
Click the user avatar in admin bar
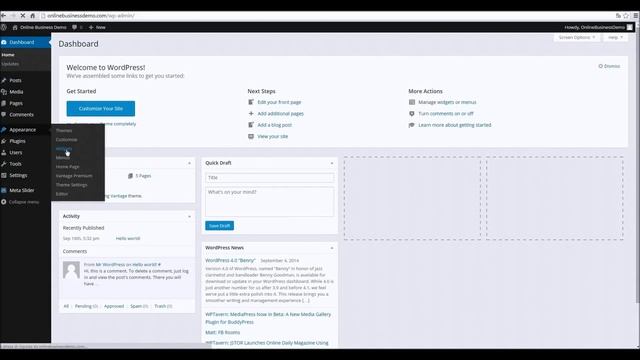click(630, 27)
